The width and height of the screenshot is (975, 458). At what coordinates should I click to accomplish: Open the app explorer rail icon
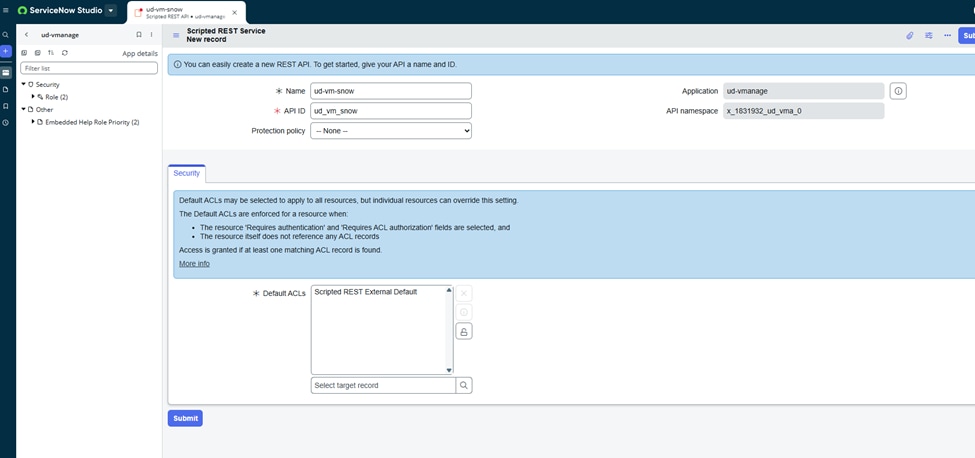click(x=6, y=73)
